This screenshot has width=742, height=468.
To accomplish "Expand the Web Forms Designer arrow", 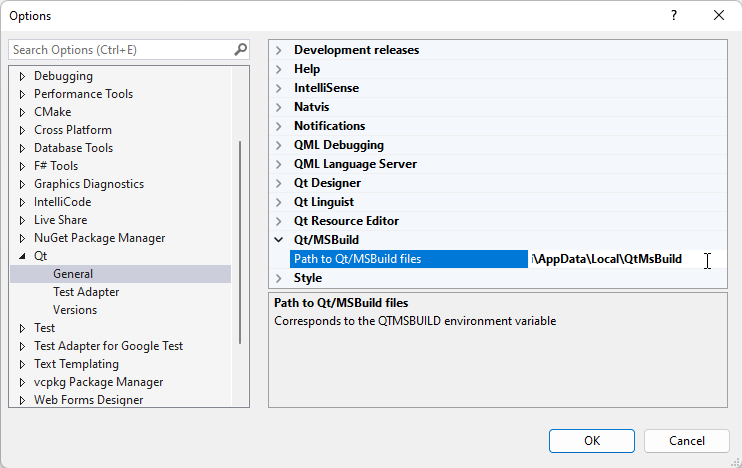I will coord(22,400).
